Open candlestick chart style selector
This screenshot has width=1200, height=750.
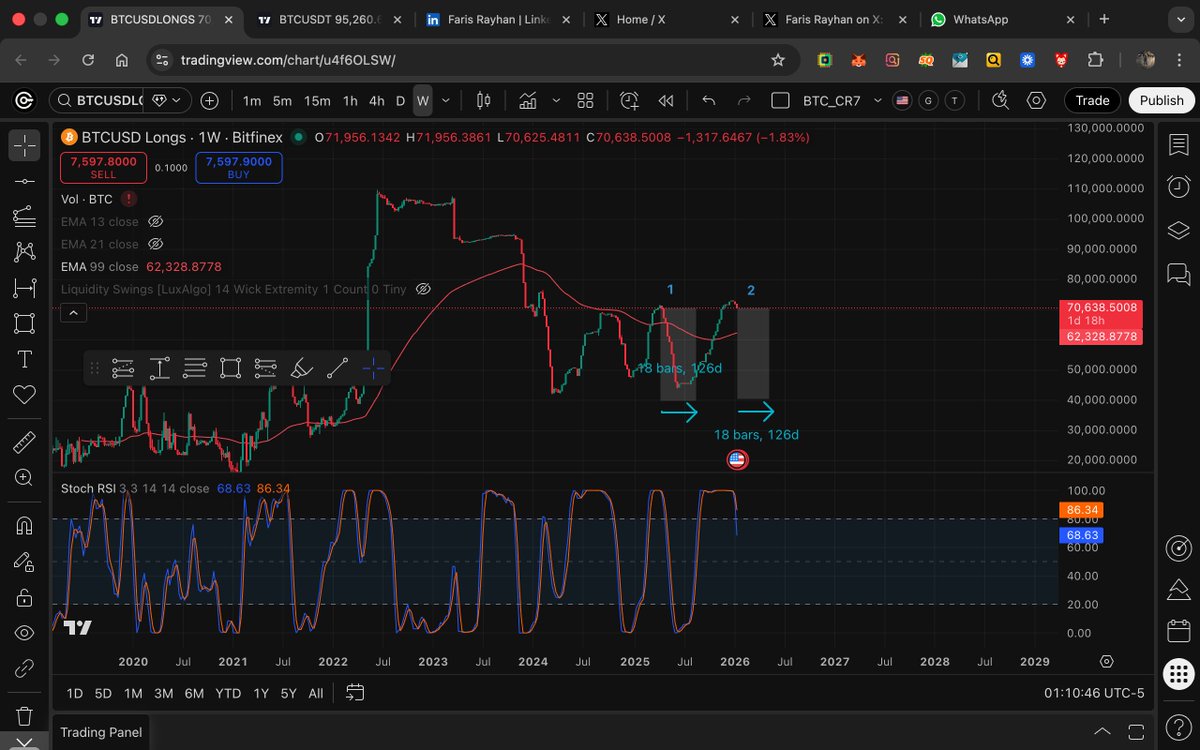click(x=484, y=100)
